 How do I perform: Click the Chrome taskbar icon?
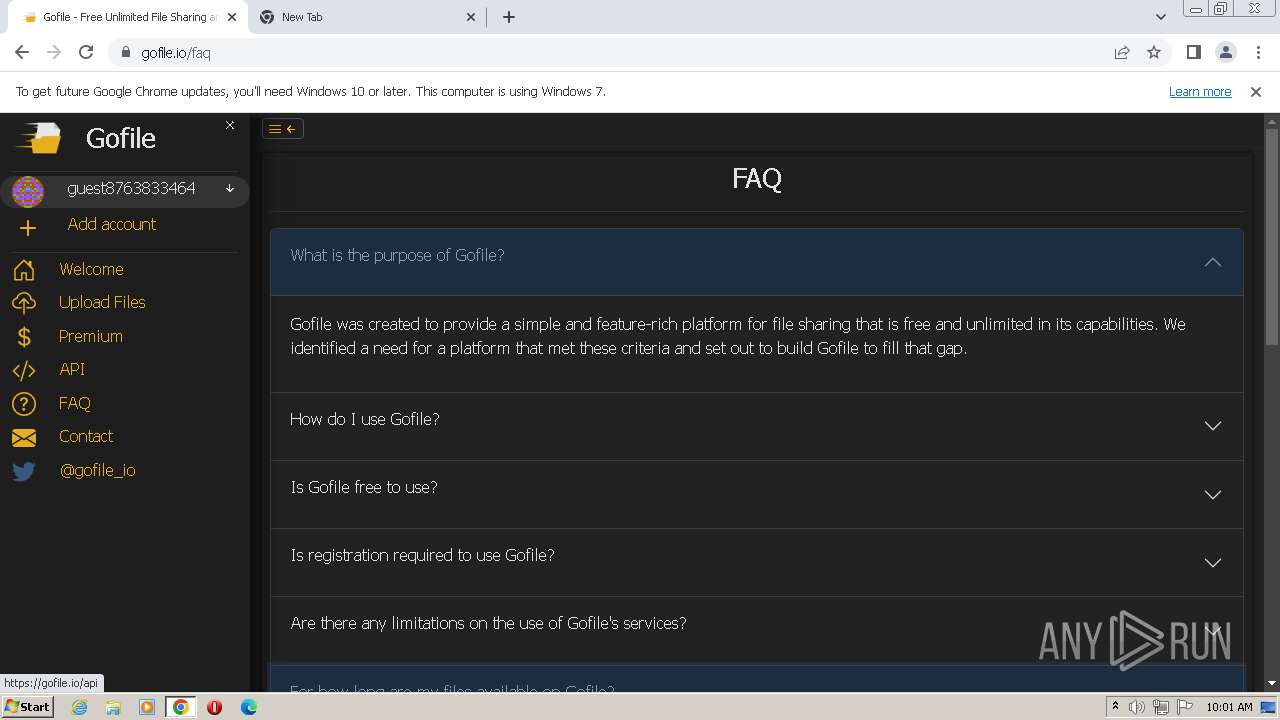(x=181, y=707)
